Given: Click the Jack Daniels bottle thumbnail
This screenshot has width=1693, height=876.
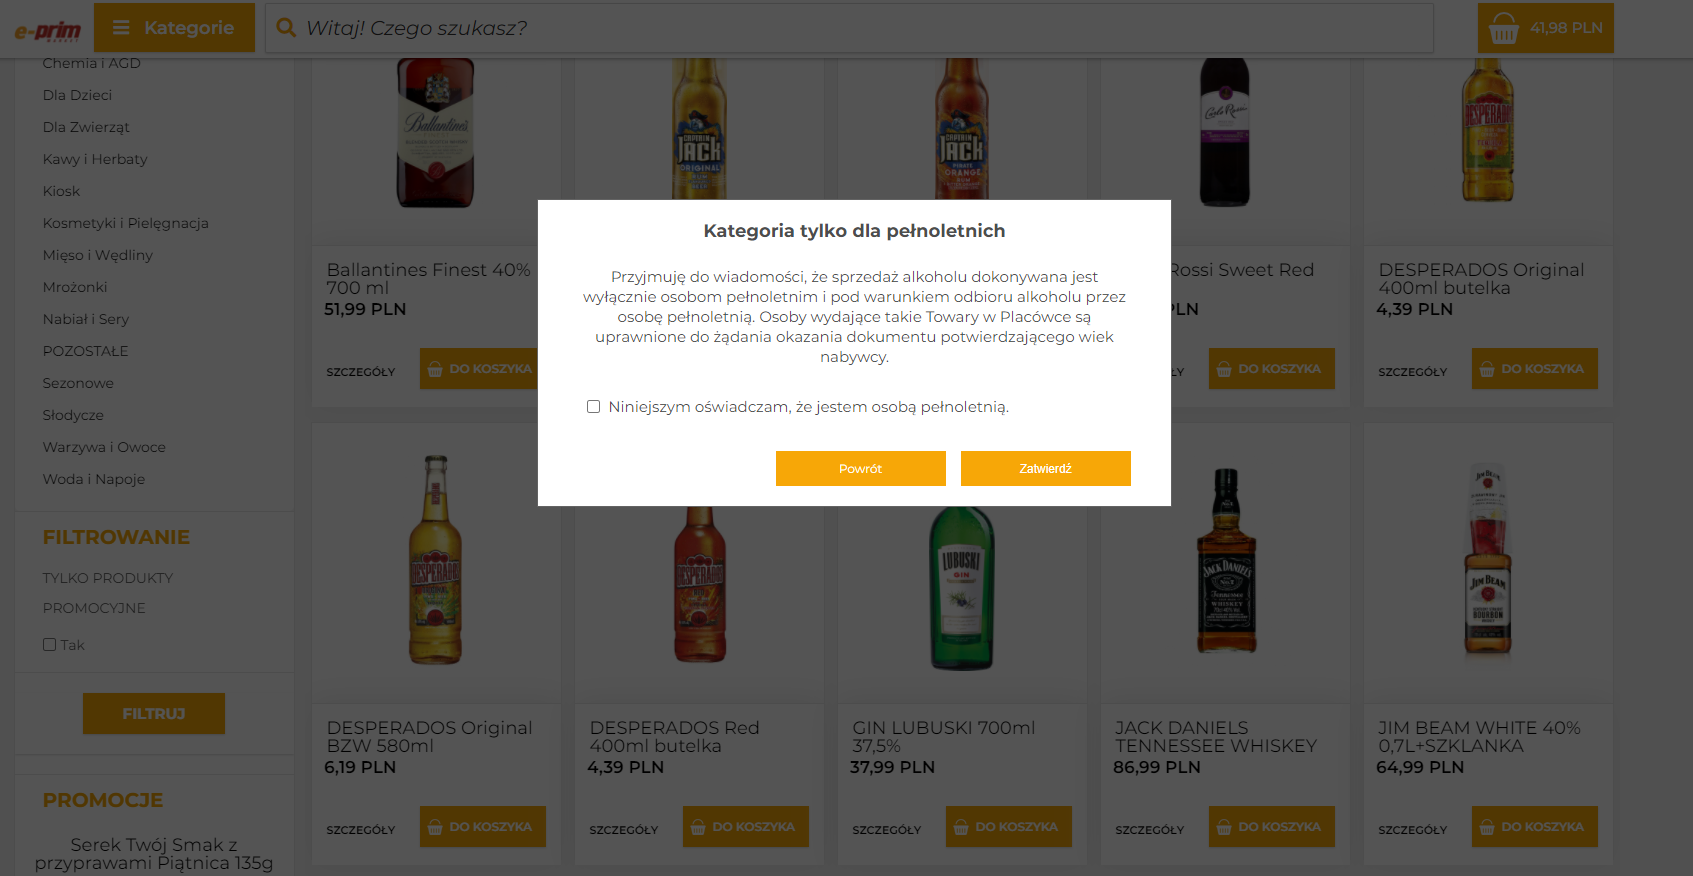Looking at the screenshot, I should point(1225,562).
